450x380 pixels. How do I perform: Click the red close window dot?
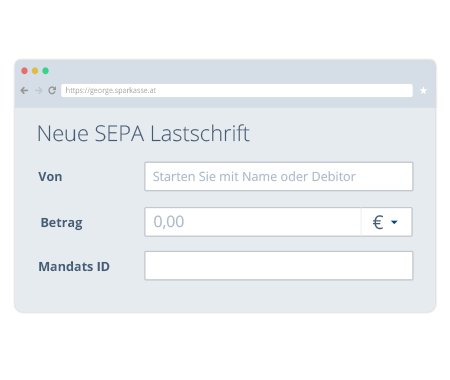pyautogui.click(x=24, y=71)
